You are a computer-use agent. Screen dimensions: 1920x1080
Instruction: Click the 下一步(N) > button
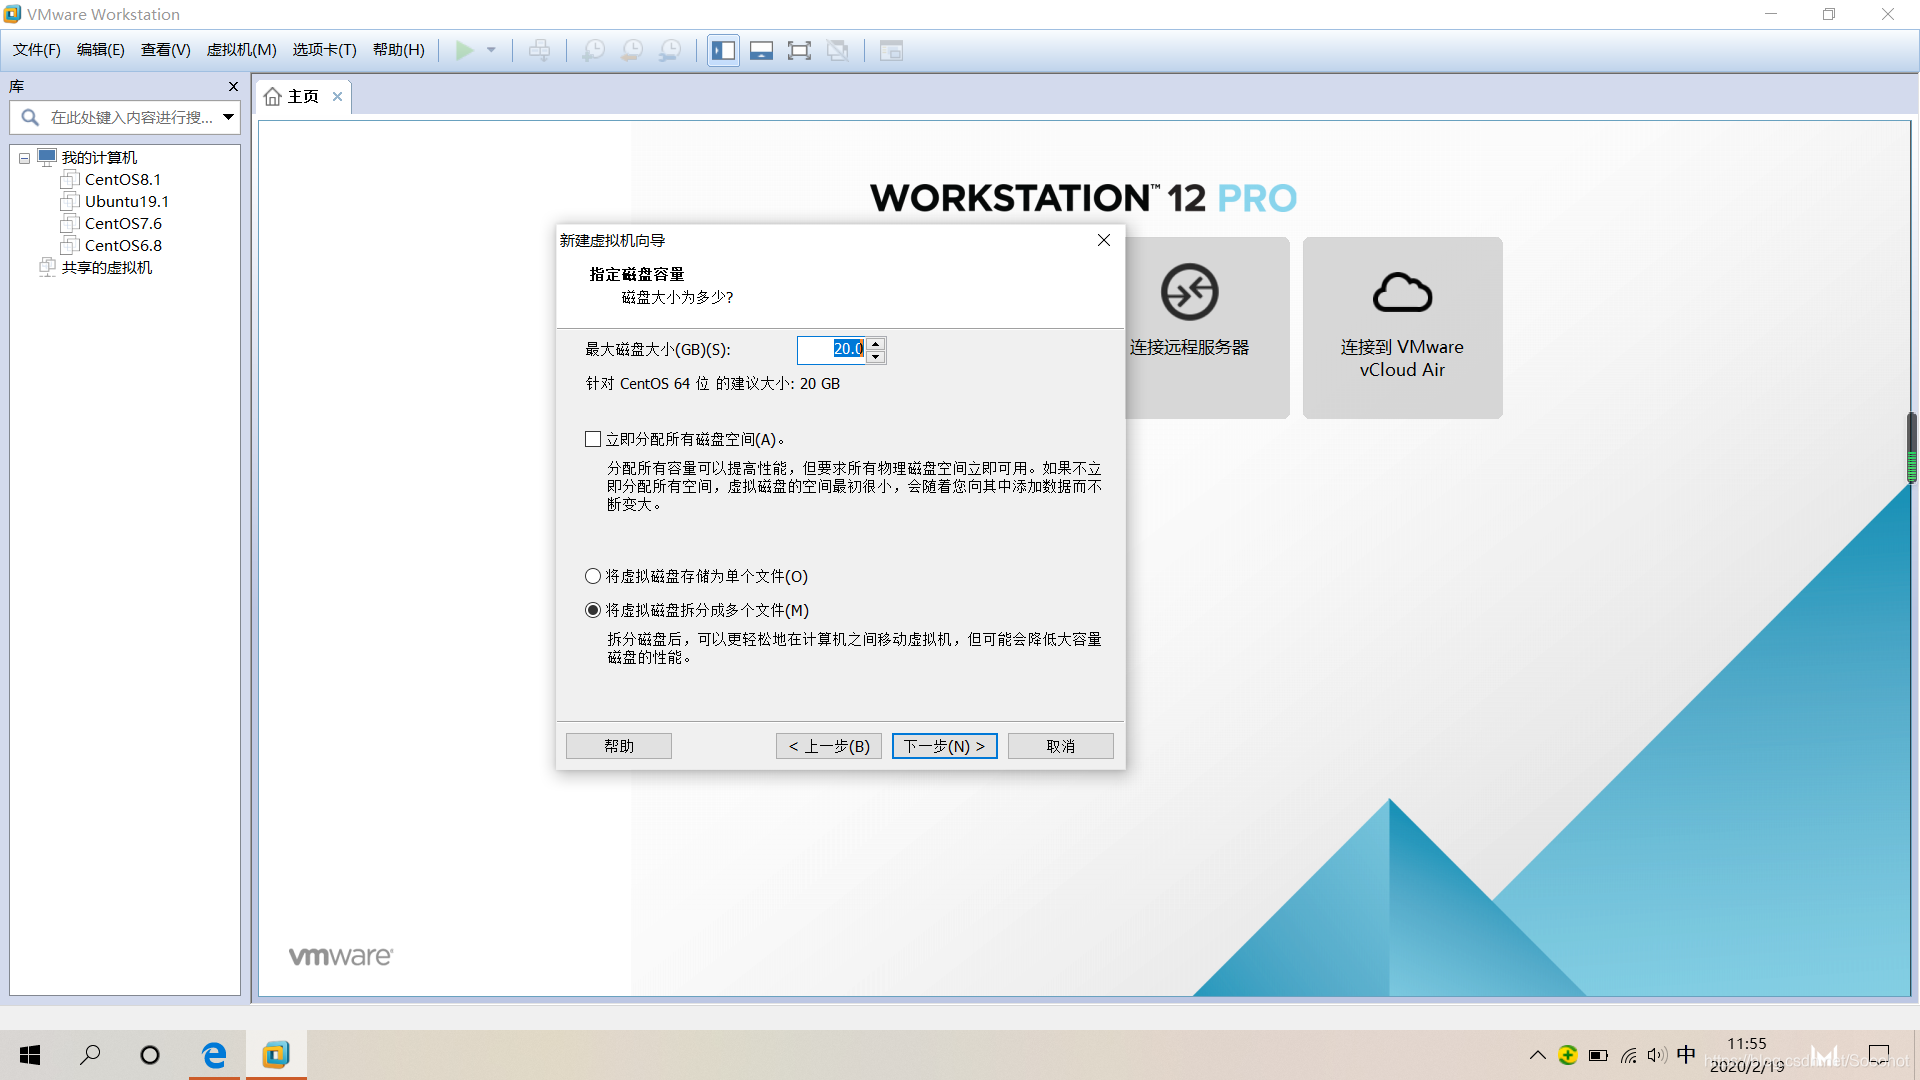[945, 746]
